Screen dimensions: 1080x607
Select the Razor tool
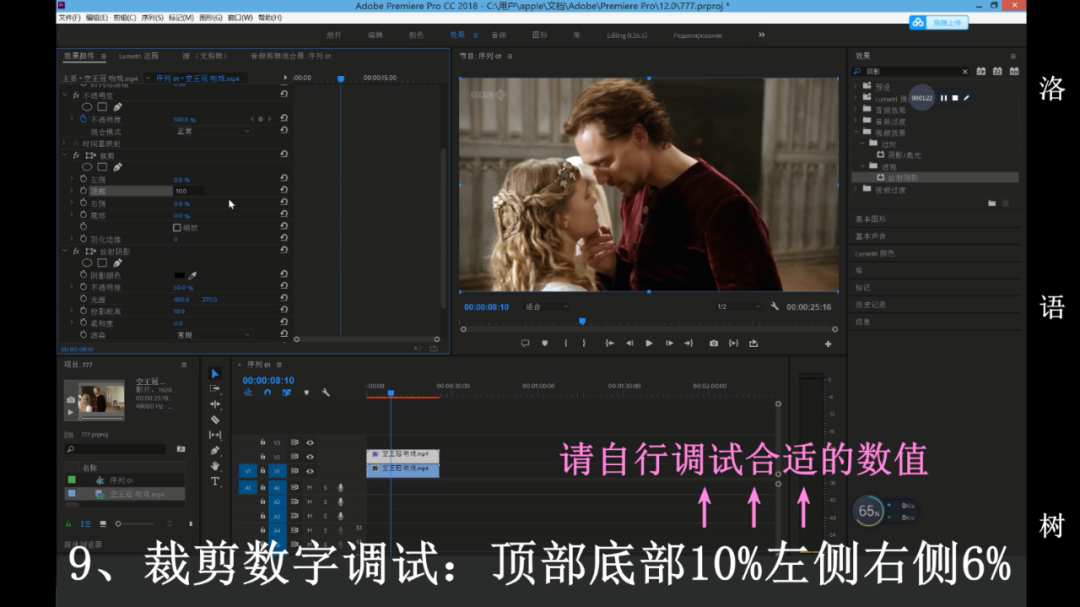tap(215, 420)
